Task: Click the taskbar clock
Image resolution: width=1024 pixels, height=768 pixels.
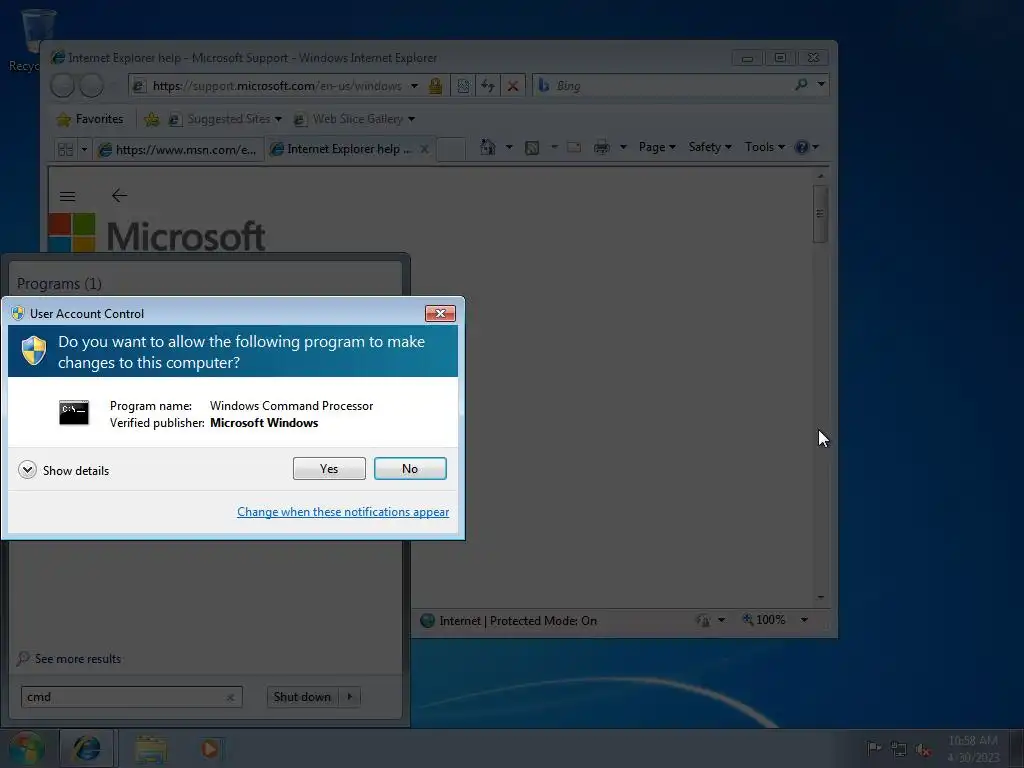Action: (x=973, y=748)
